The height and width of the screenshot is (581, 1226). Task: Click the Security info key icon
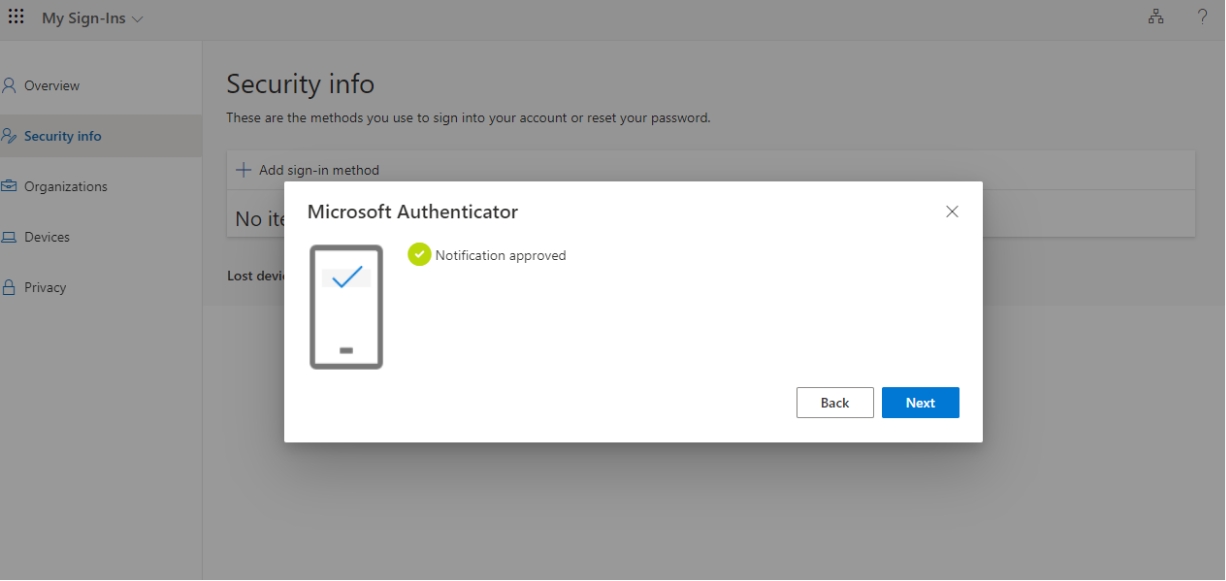pyautogui.click(x=8, y=135)
